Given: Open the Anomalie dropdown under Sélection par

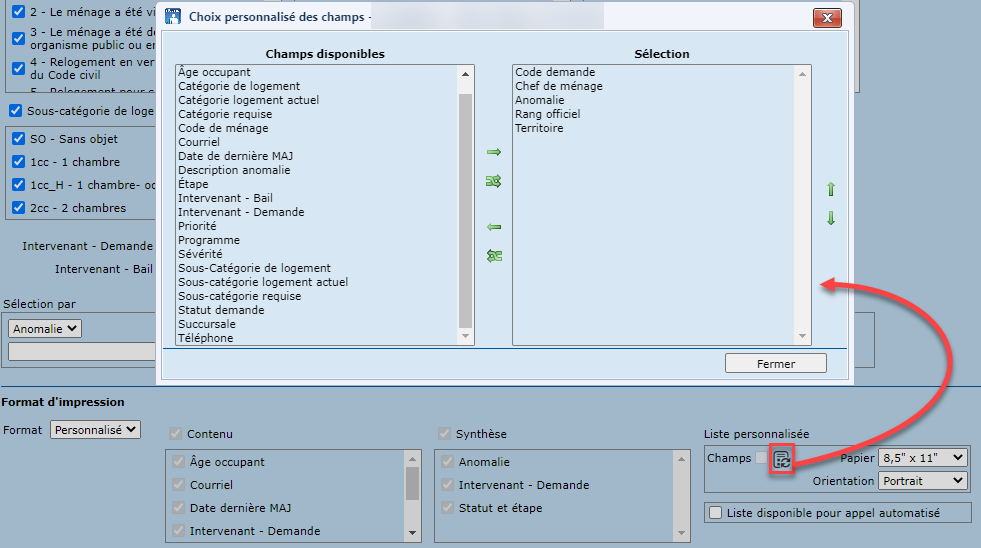Looking at the screenshot, I should pyautogui.click(x=45, y=328).
